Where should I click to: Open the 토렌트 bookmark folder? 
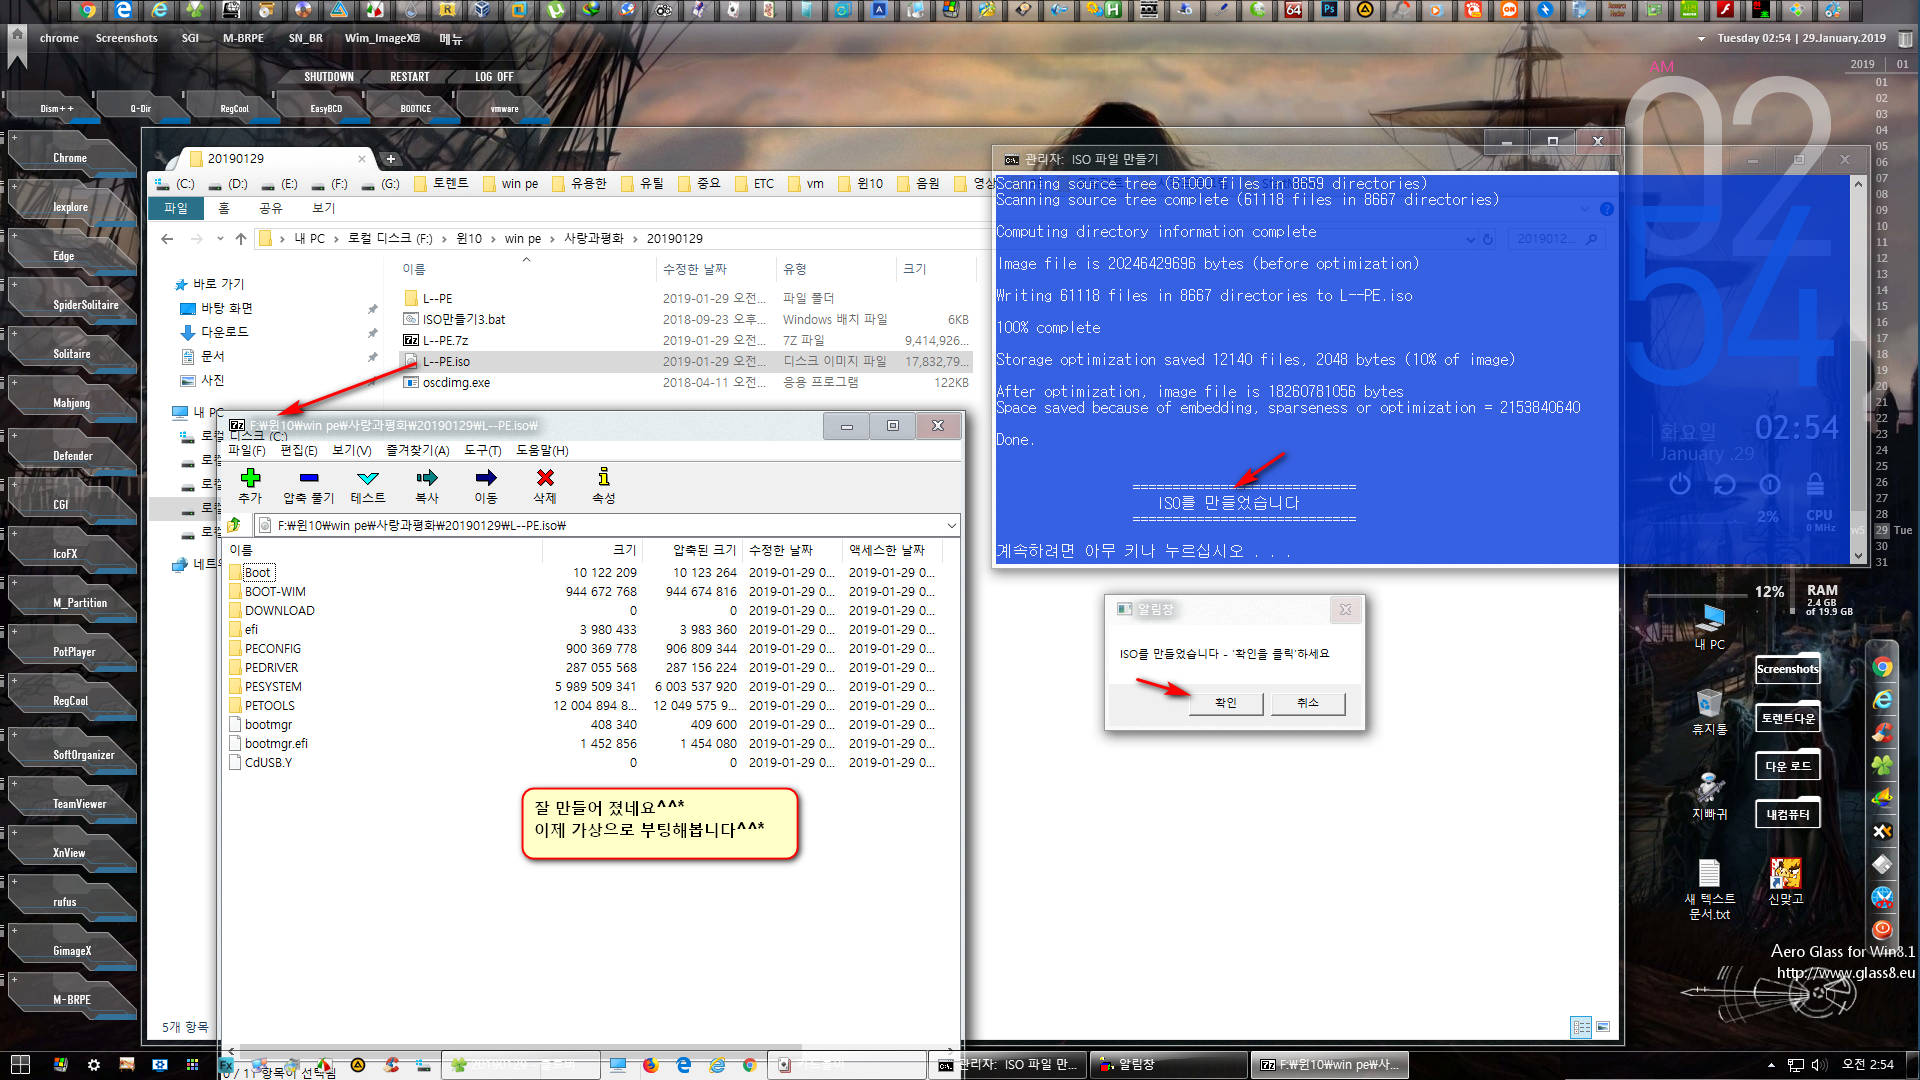[x=441, y=184]
